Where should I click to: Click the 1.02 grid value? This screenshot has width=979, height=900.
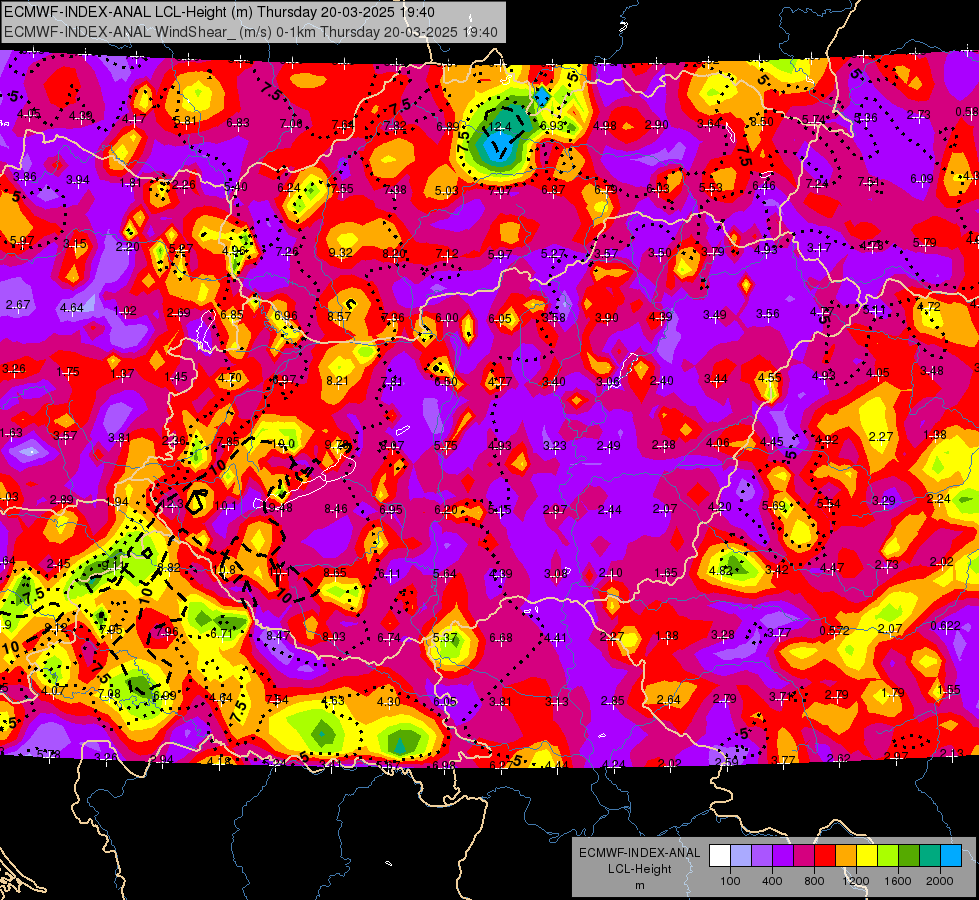(x=125, y=311)
